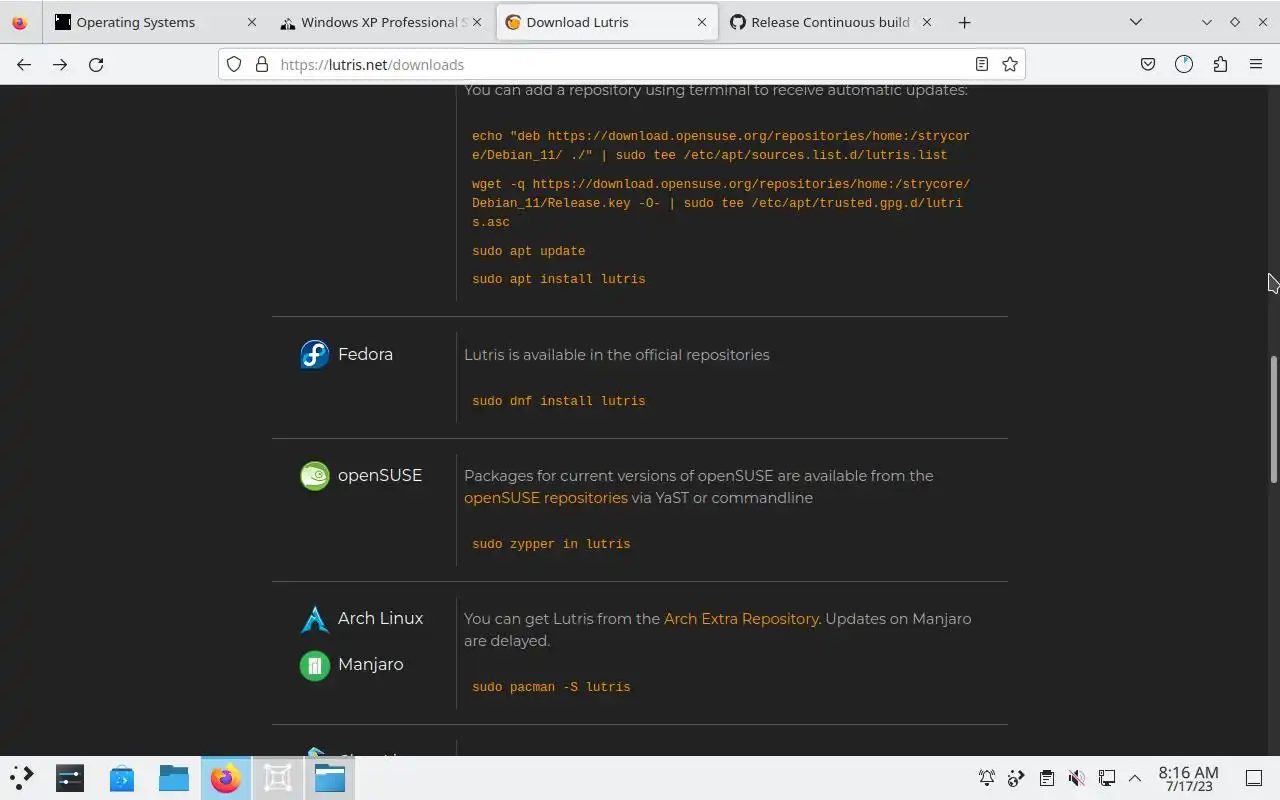The height and width of the screenshot is (800, 1280).
Task: Close the Operating Systems tab
Action: tap(252, 22)
